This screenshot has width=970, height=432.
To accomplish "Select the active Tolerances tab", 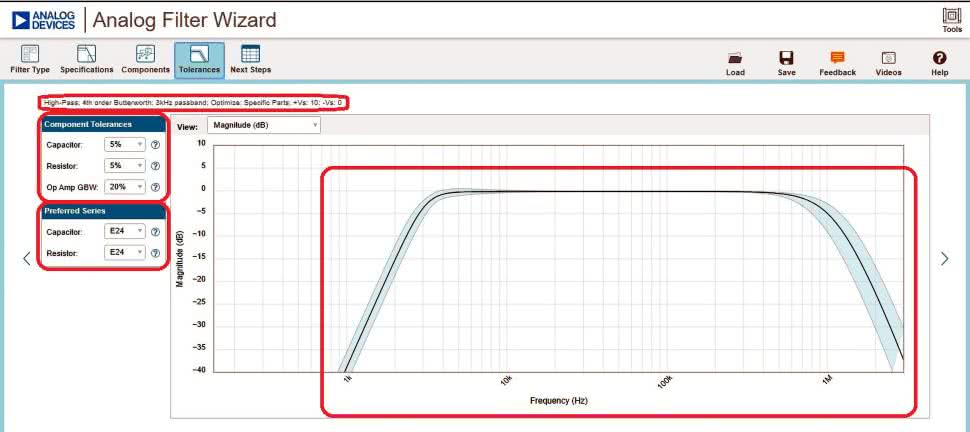I will (x=199, y=60).
